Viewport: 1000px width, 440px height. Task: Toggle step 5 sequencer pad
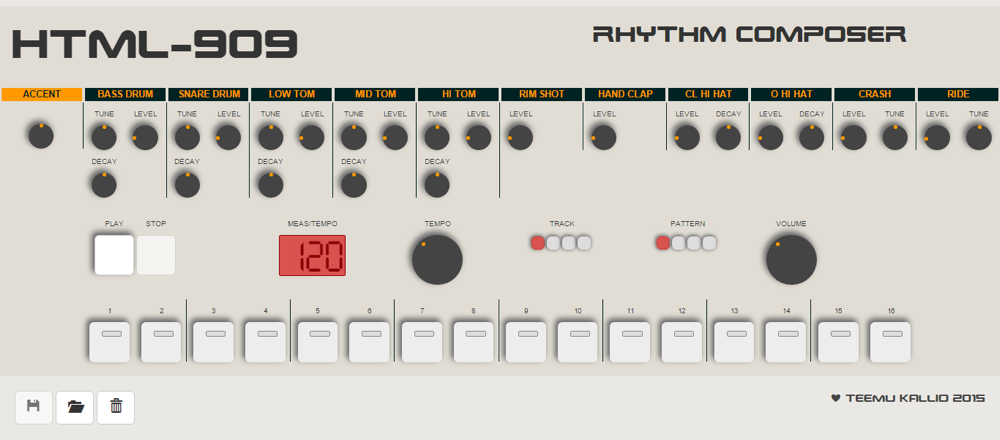(317, 341)
